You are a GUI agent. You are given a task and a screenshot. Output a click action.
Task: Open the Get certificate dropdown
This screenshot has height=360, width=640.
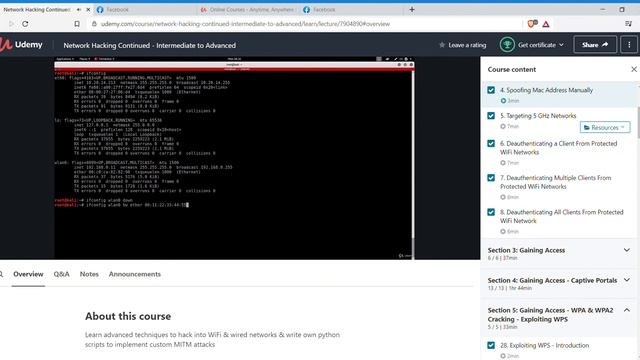click(x=540, y=45)
